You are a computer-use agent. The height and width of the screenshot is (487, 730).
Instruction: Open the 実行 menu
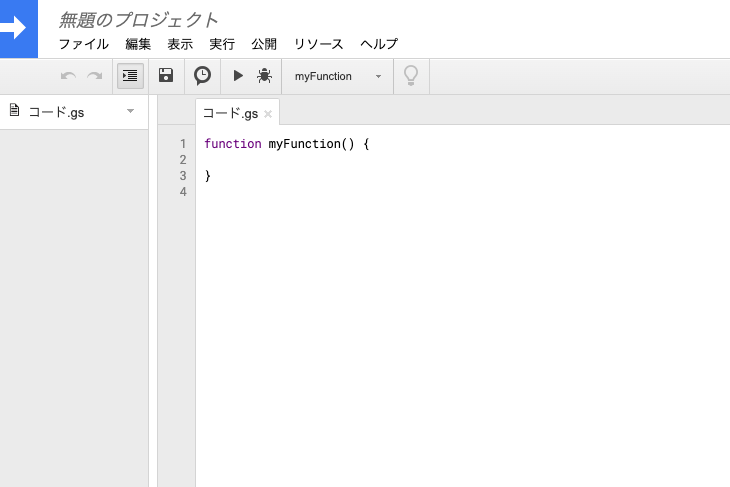point(222,44)
